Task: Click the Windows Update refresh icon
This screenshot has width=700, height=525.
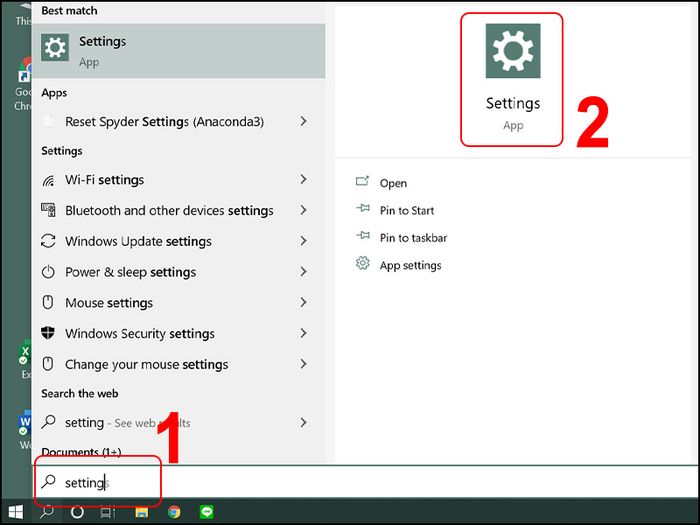Action: (48, 241)
